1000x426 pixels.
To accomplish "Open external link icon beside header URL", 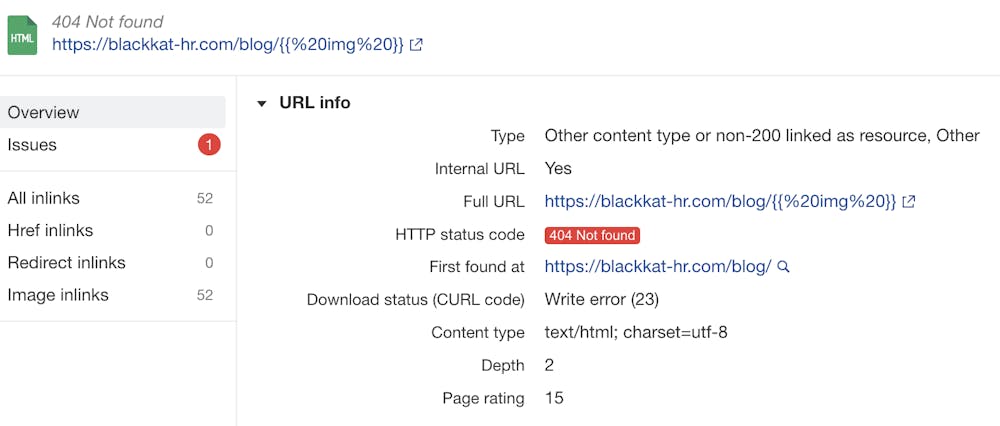I will [417, 45].
